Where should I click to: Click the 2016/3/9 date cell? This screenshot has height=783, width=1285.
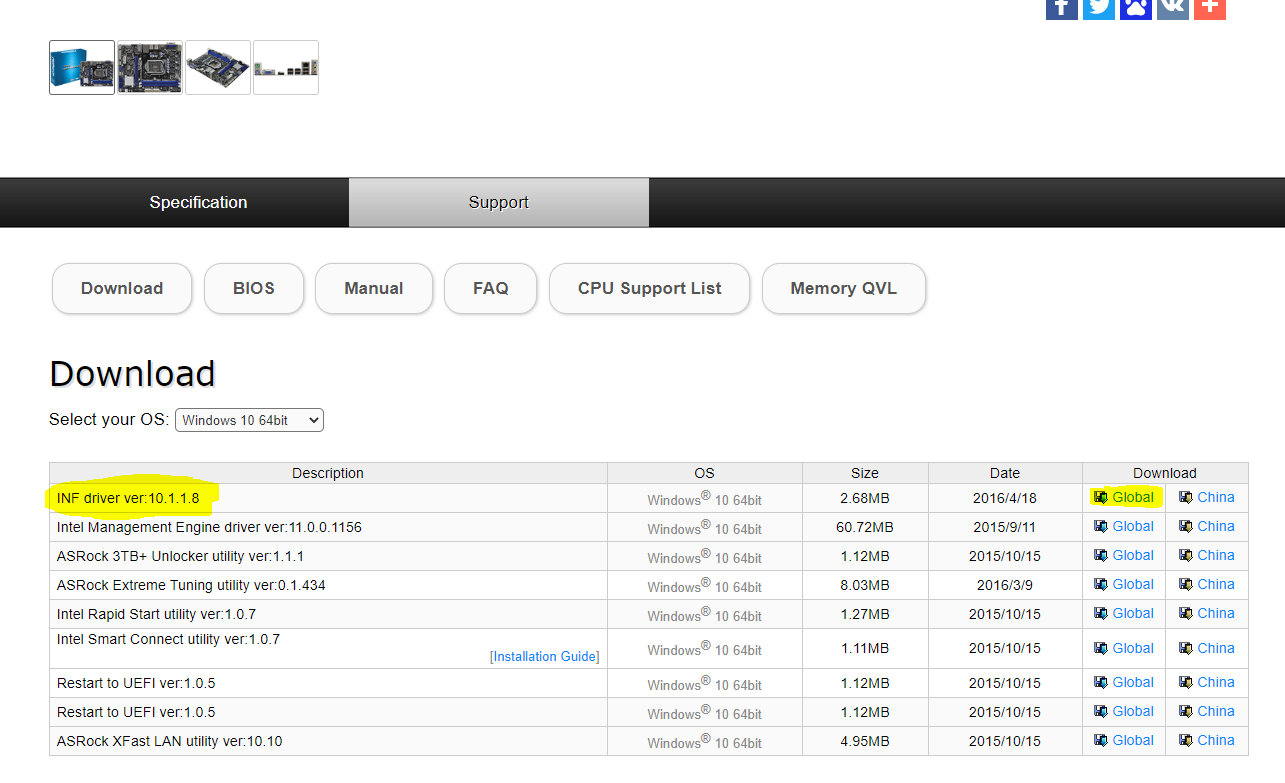coord(1005,585)
